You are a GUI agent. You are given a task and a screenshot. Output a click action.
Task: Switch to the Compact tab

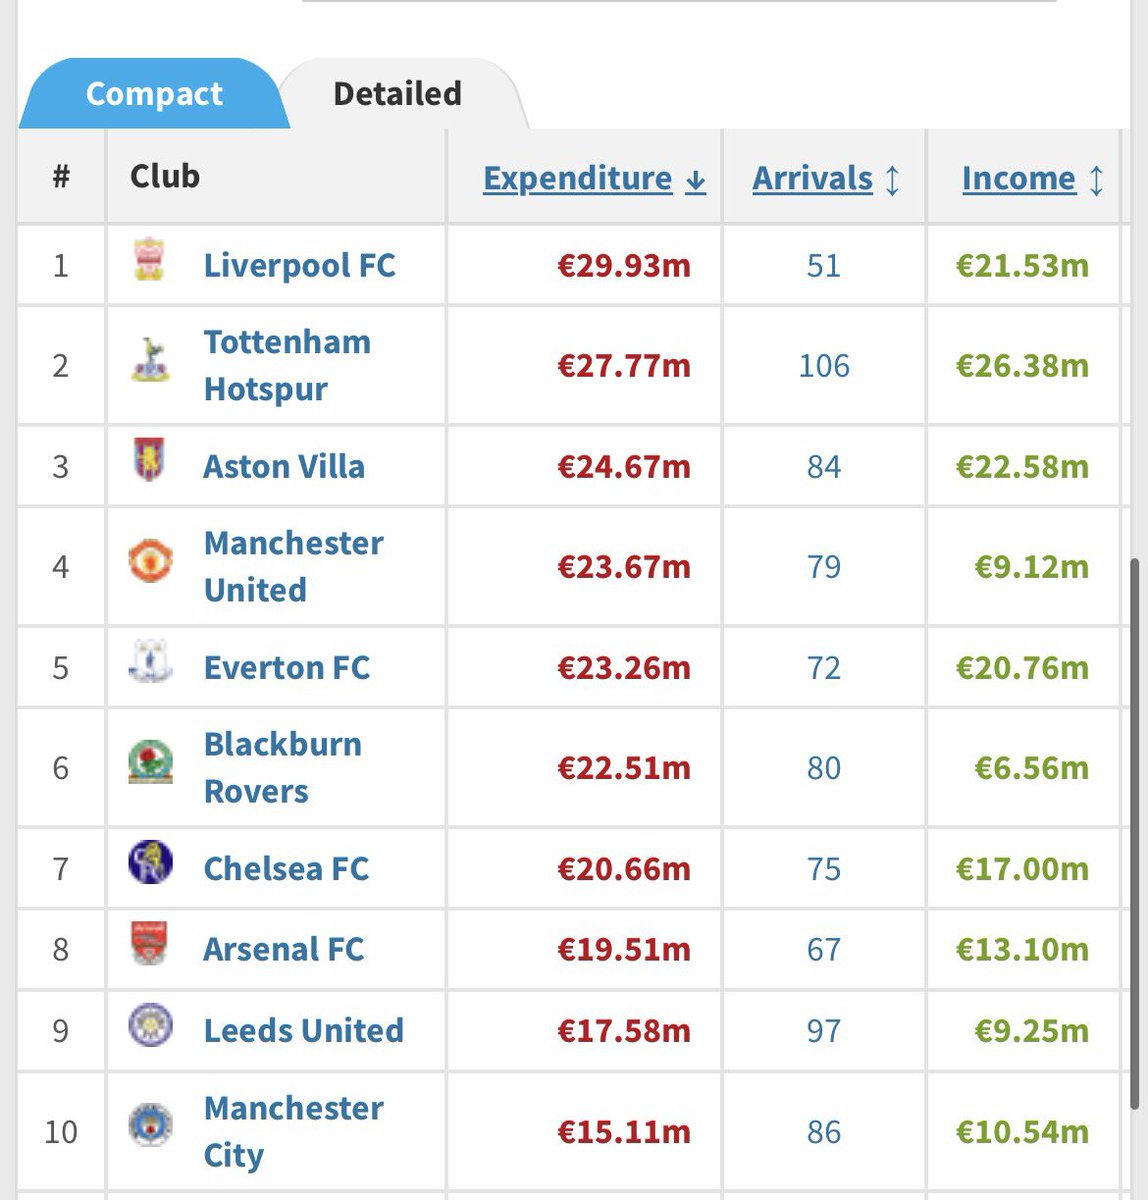154,93
